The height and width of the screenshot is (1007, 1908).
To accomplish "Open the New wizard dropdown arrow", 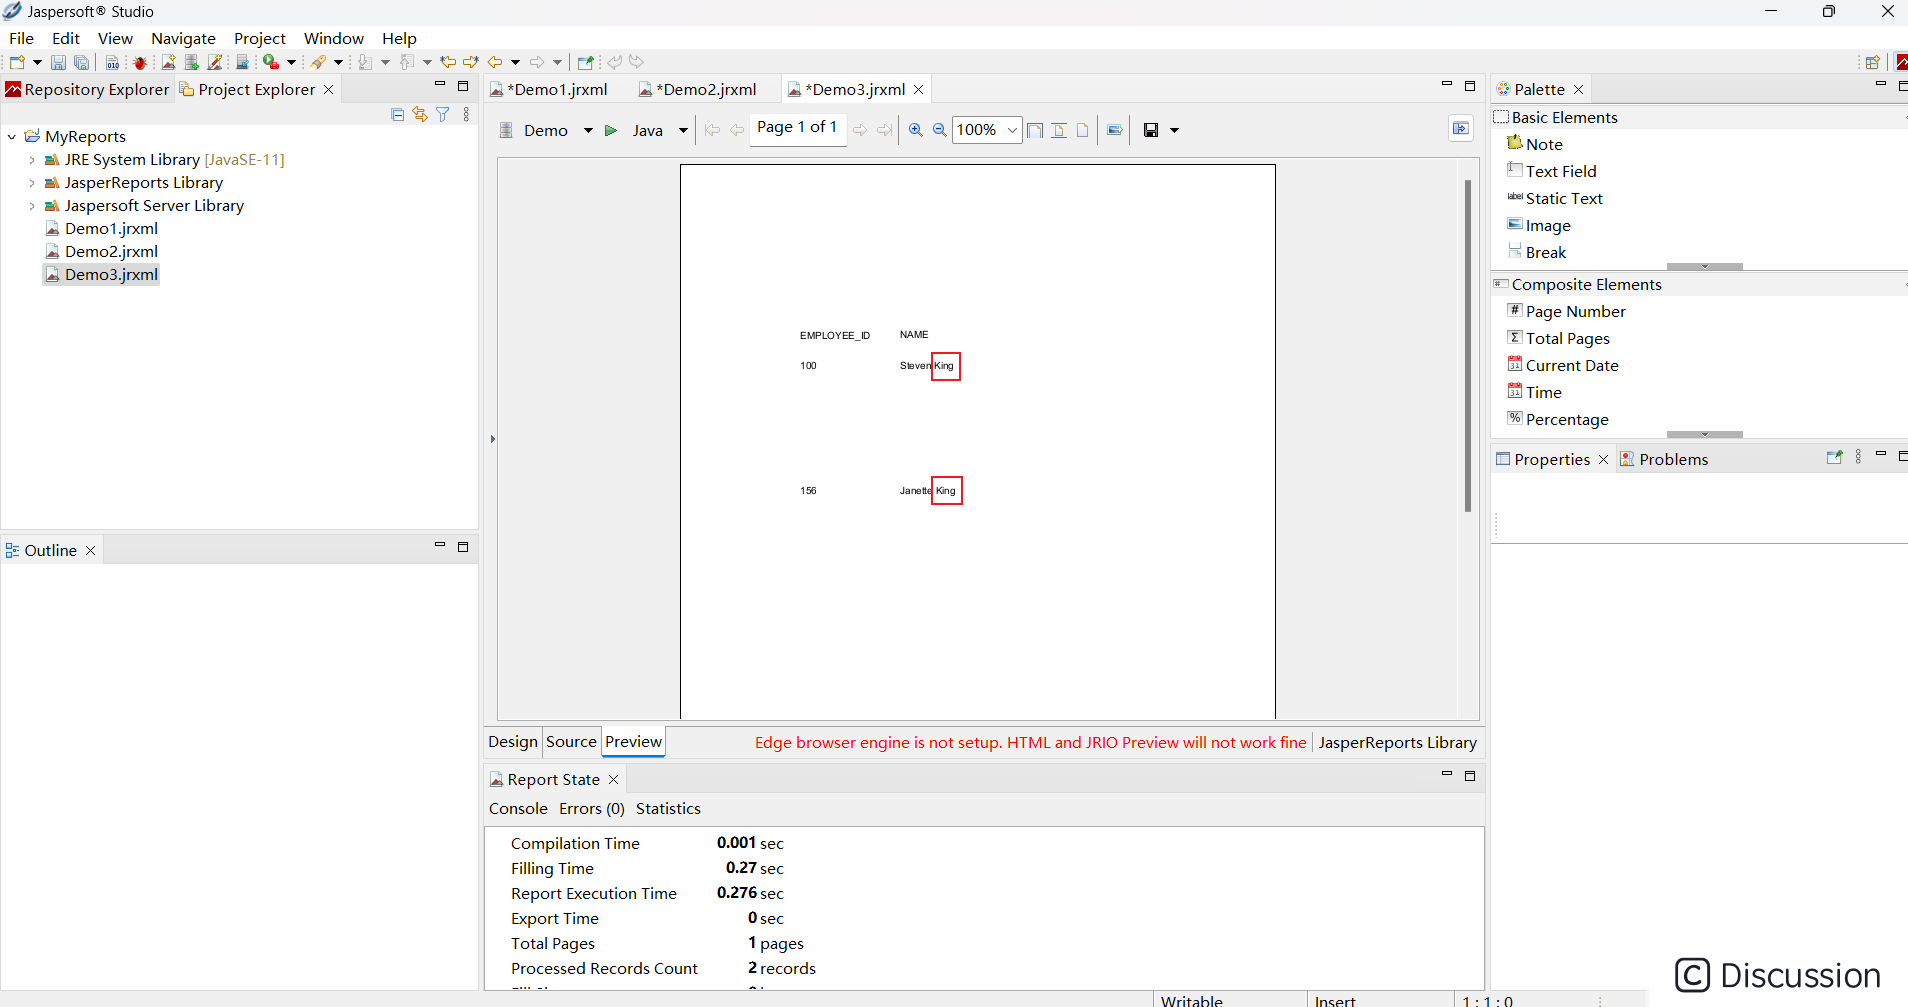I will pyautogui.click(x=37, y=62).
